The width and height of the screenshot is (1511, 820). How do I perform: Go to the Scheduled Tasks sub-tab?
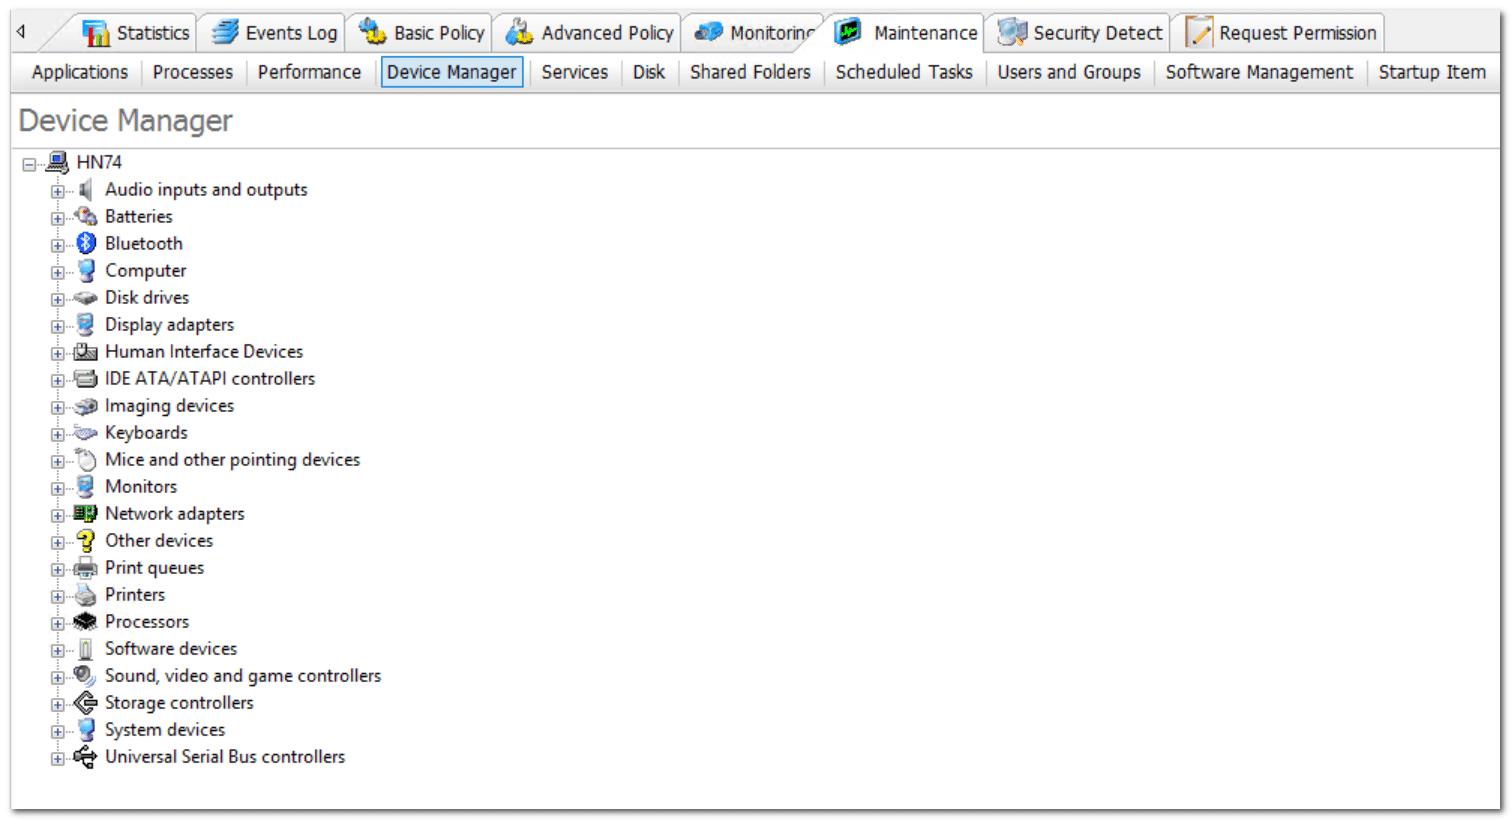coord(903,72)
